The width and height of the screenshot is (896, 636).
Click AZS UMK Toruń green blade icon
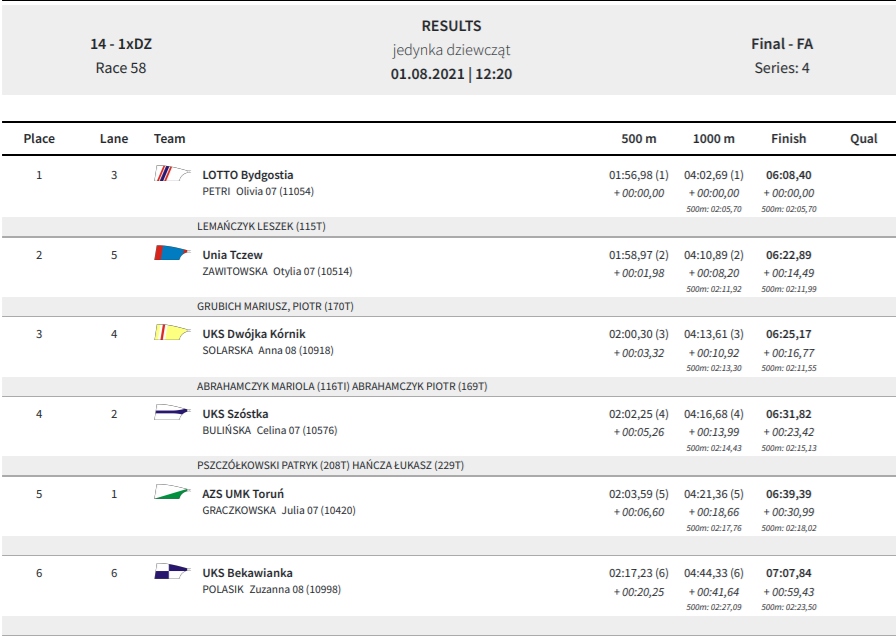coord(172,491)
